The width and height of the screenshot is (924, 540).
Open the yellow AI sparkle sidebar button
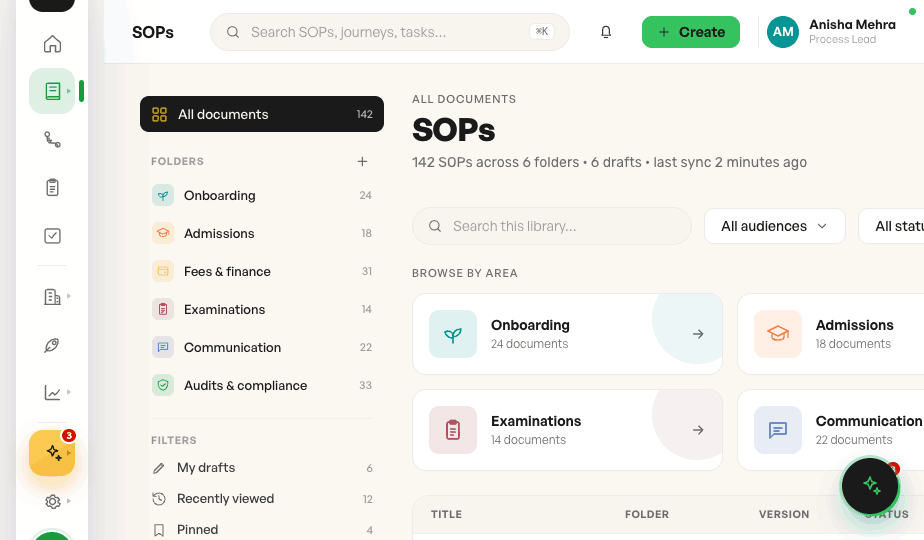52,453
